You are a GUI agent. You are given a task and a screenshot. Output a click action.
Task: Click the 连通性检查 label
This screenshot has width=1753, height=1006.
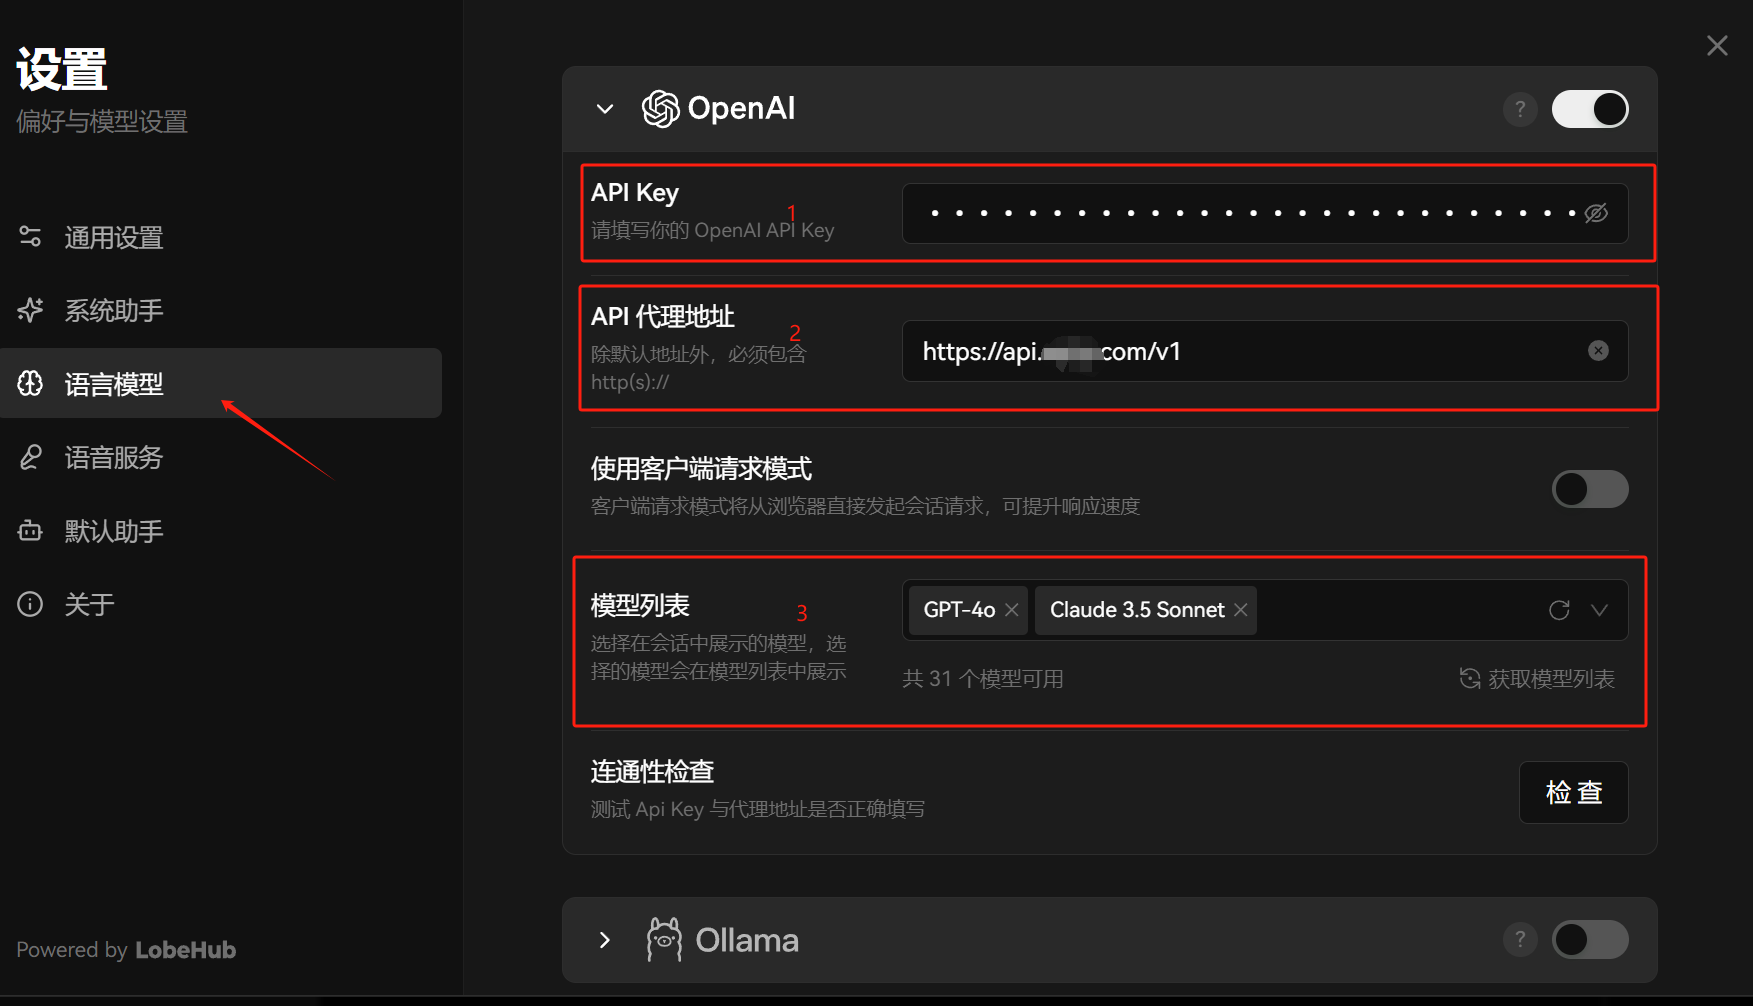(652, 772)
